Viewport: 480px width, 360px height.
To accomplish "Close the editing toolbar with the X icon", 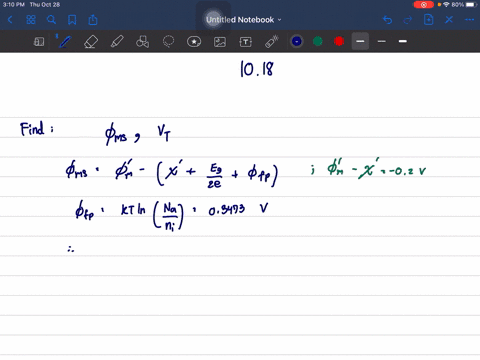I will (x=449, y=20).
